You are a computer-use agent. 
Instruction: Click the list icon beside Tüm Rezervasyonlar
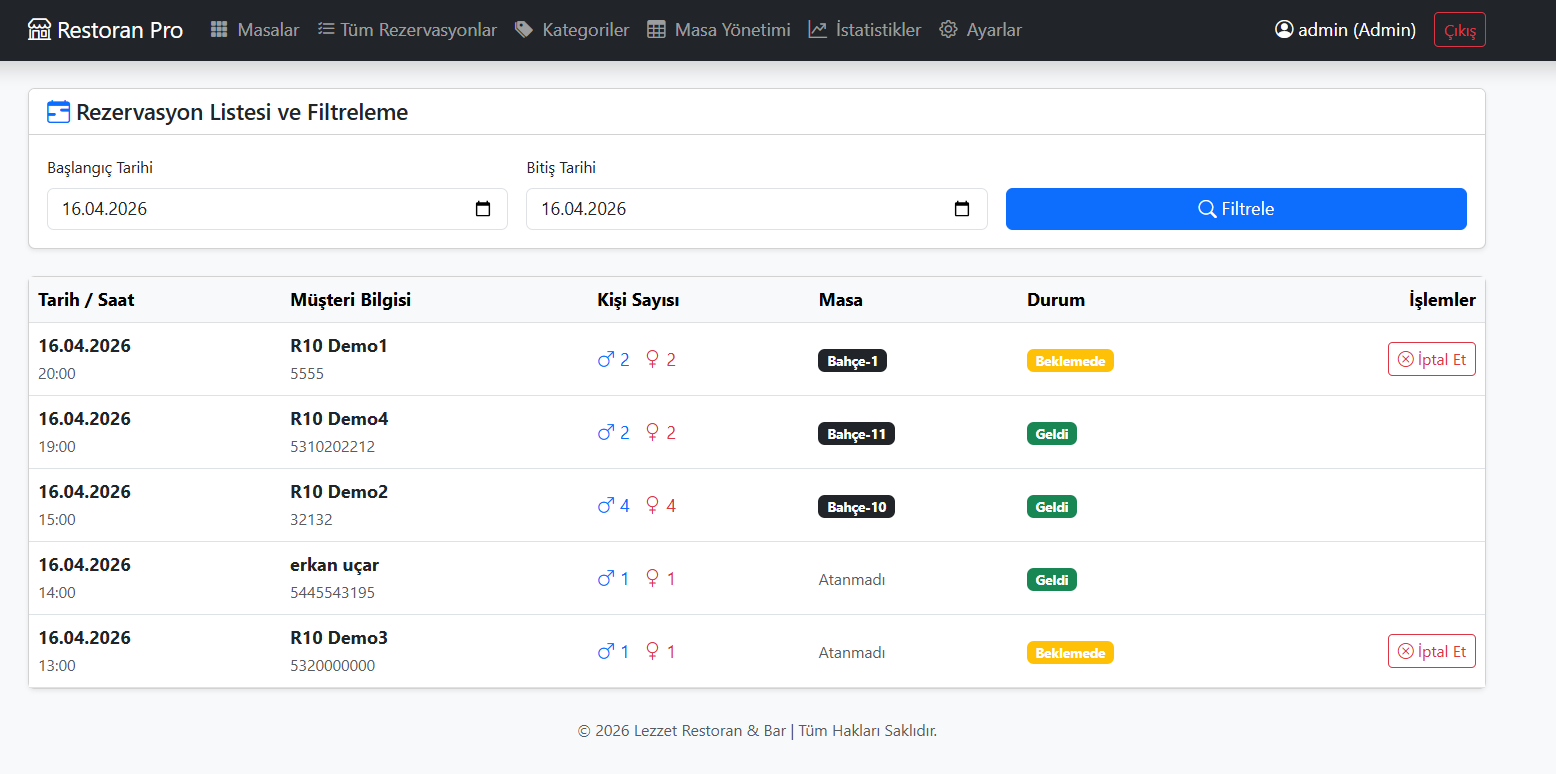[326, 30]
